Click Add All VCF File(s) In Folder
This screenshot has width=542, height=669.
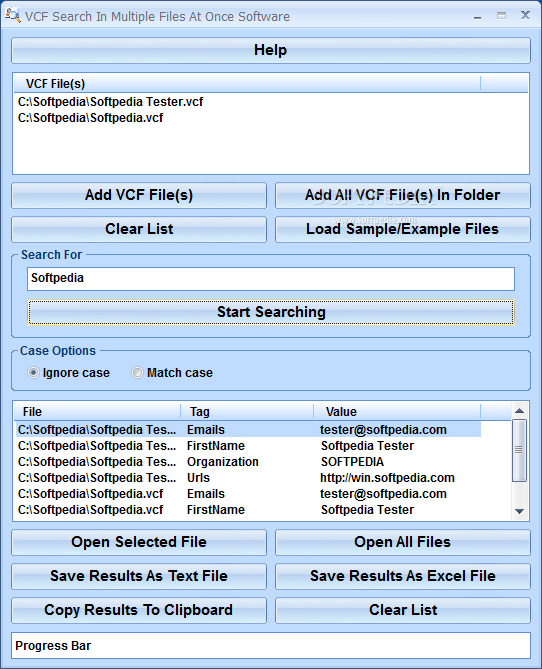(x=402, y=195)
